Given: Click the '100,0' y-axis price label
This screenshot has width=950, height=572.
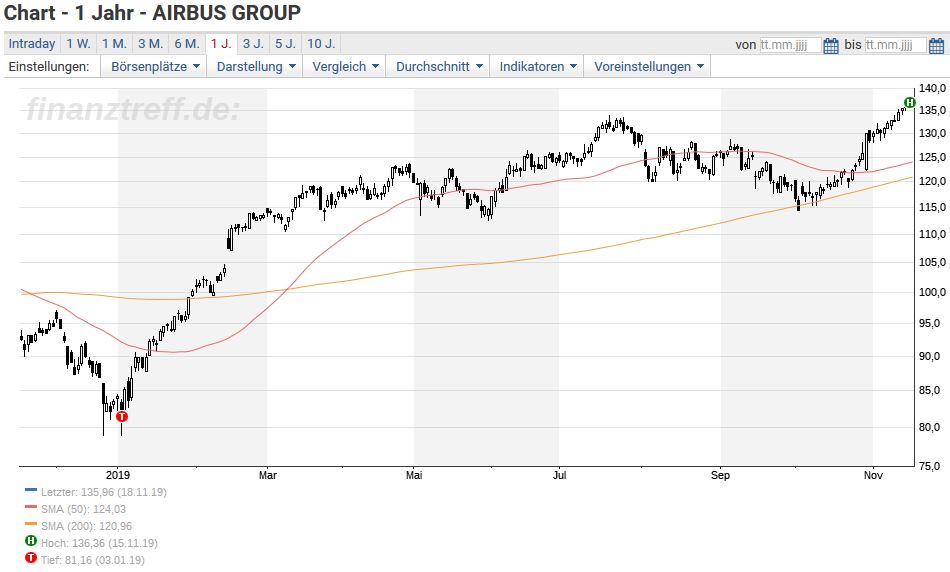Looking at the screenshot, I should [932, 292].
